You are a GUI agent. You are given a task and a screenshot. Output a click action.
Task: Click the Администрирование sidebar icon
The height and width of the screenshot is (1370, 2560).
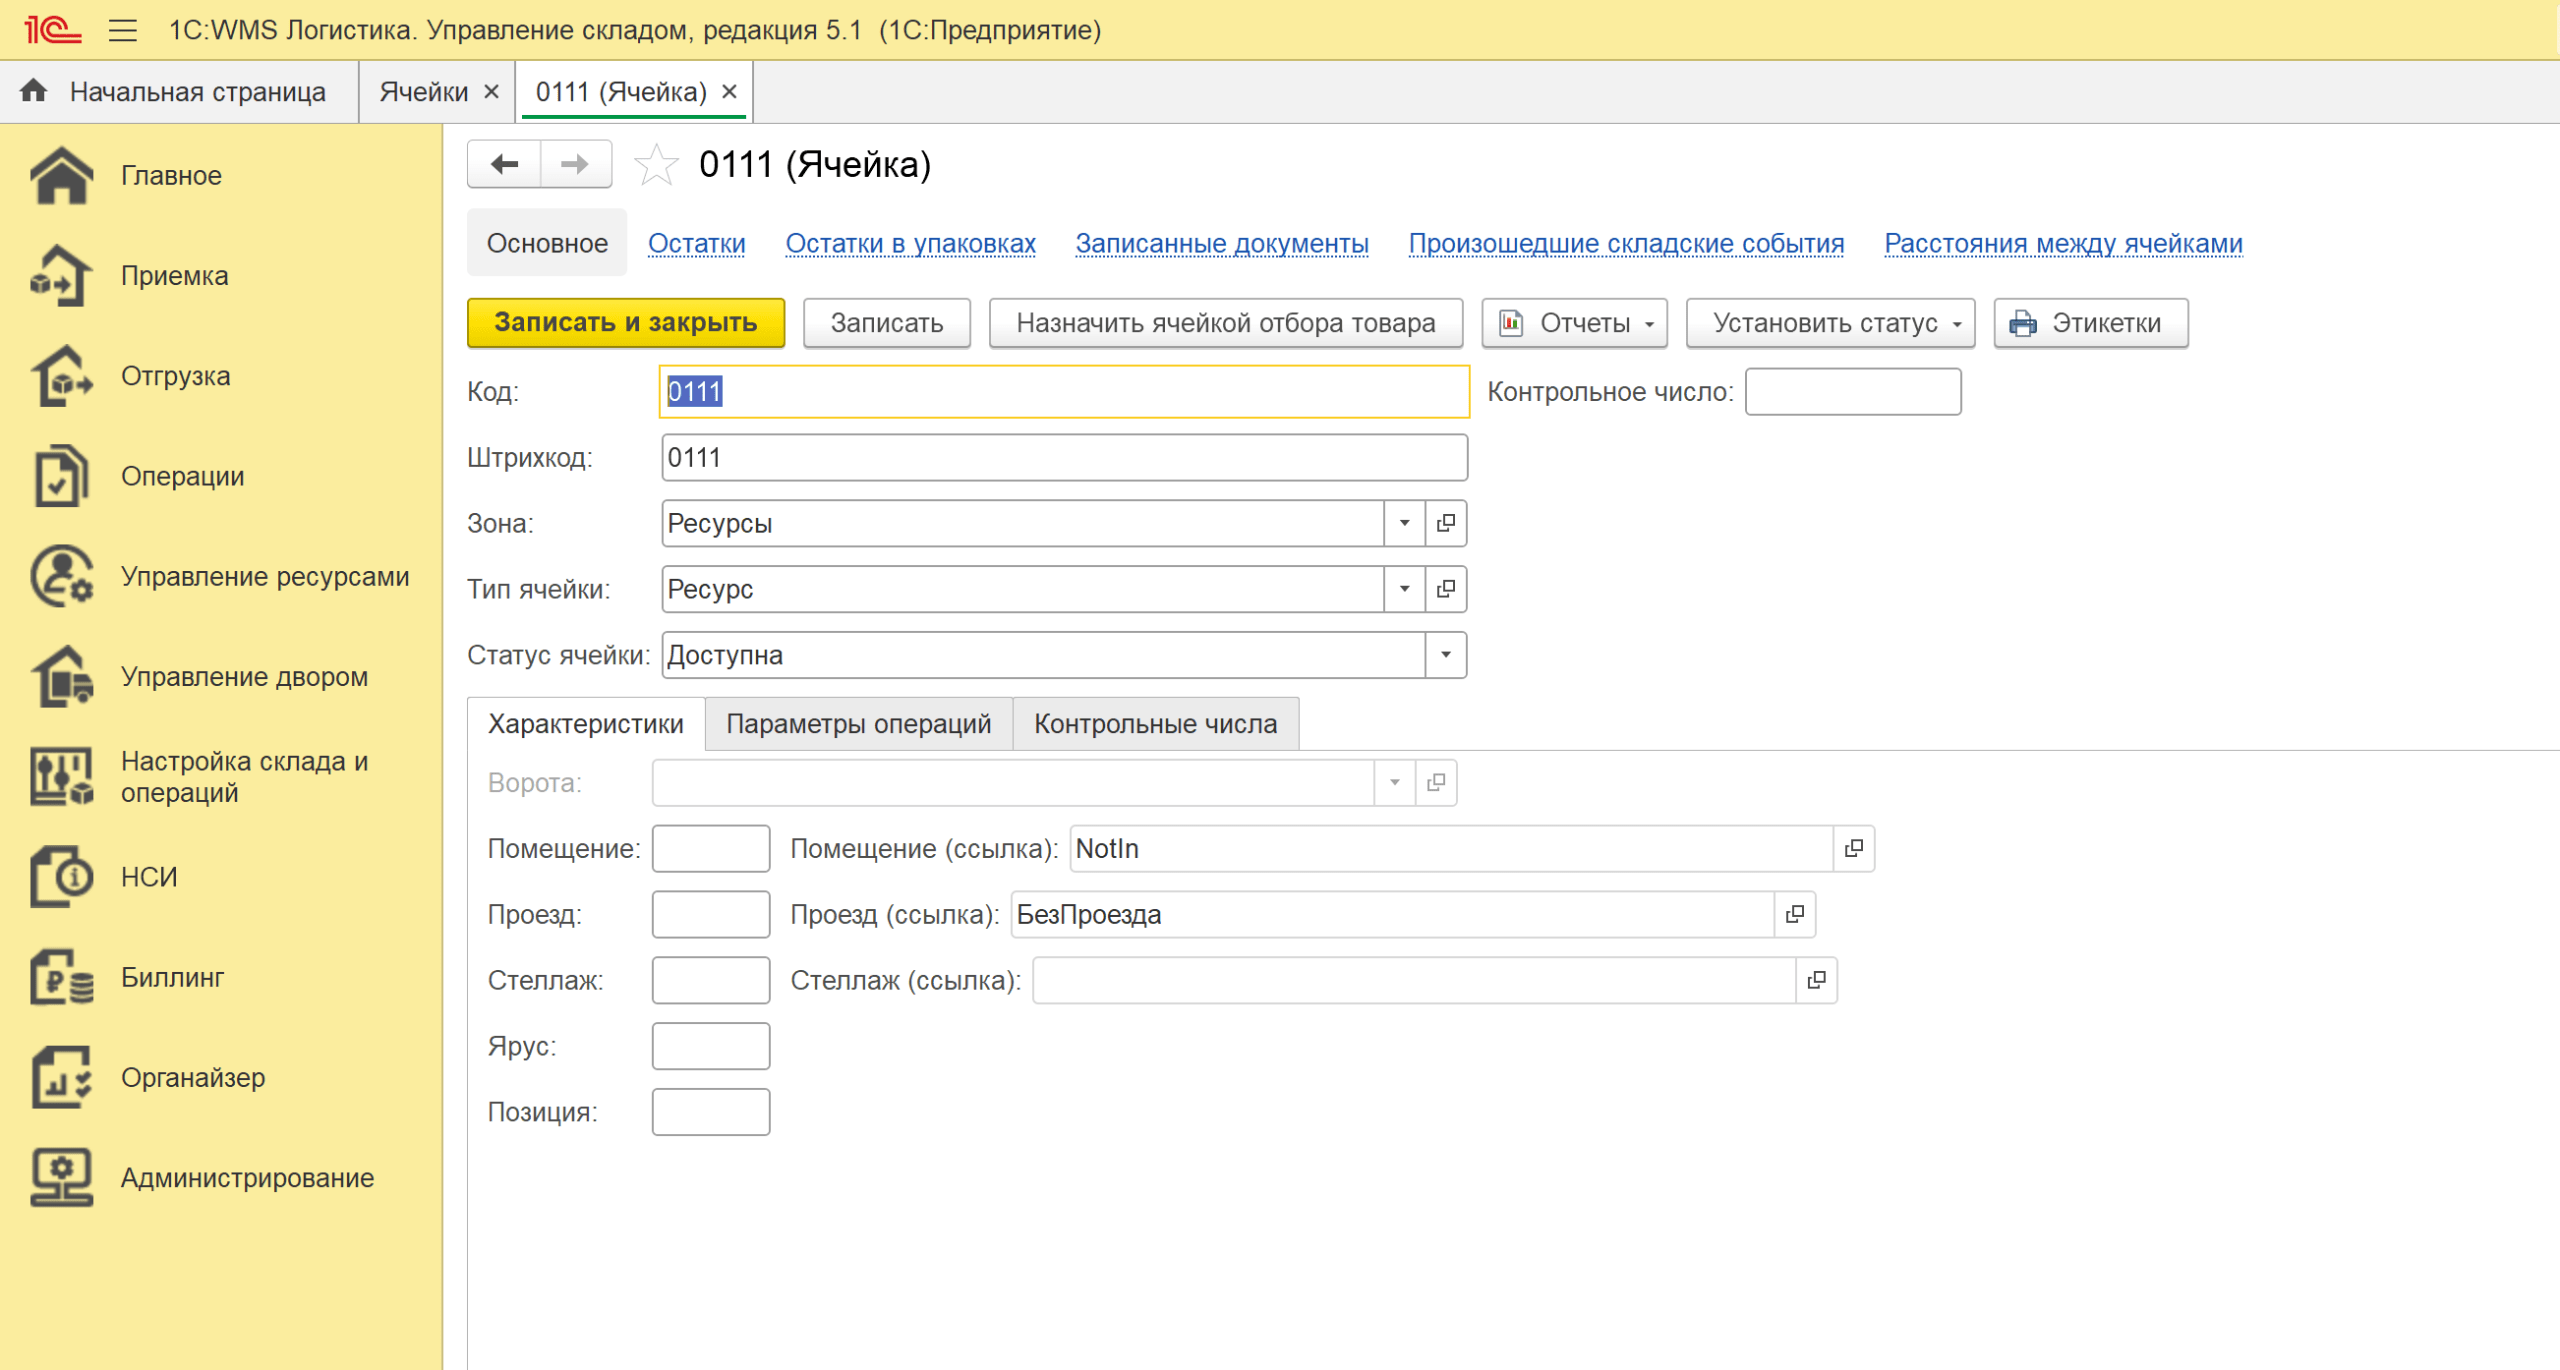(61, 1177)
